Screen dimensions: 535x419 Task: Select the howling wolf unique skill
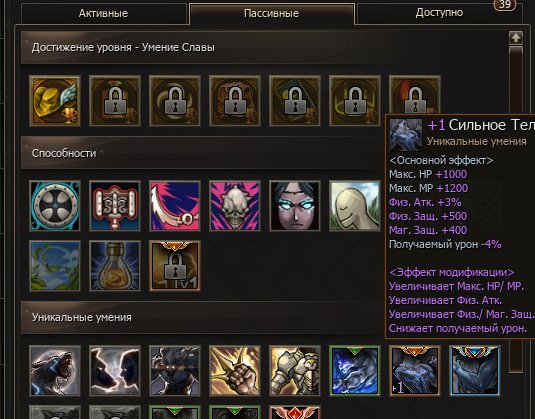pos(55,371)
